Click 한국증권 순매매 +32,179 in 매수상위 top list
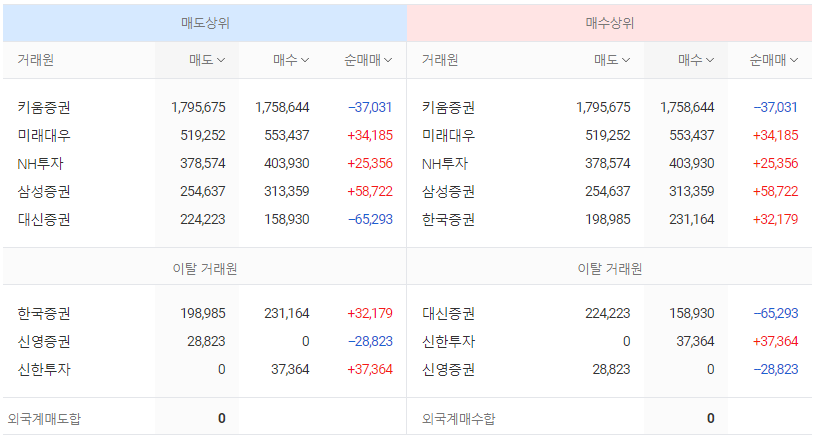Viewport: 818px width, 438px height. pos(775,220)
